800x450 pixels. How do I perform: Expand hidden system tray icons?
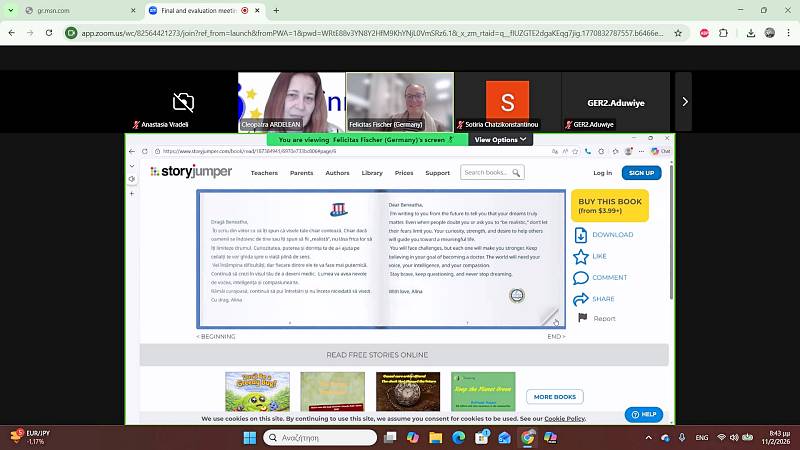click(648, 438)
